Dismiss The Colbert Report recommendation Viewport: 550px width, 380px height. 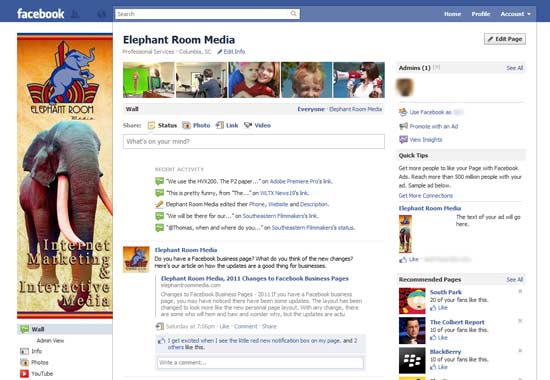(520, 321)
